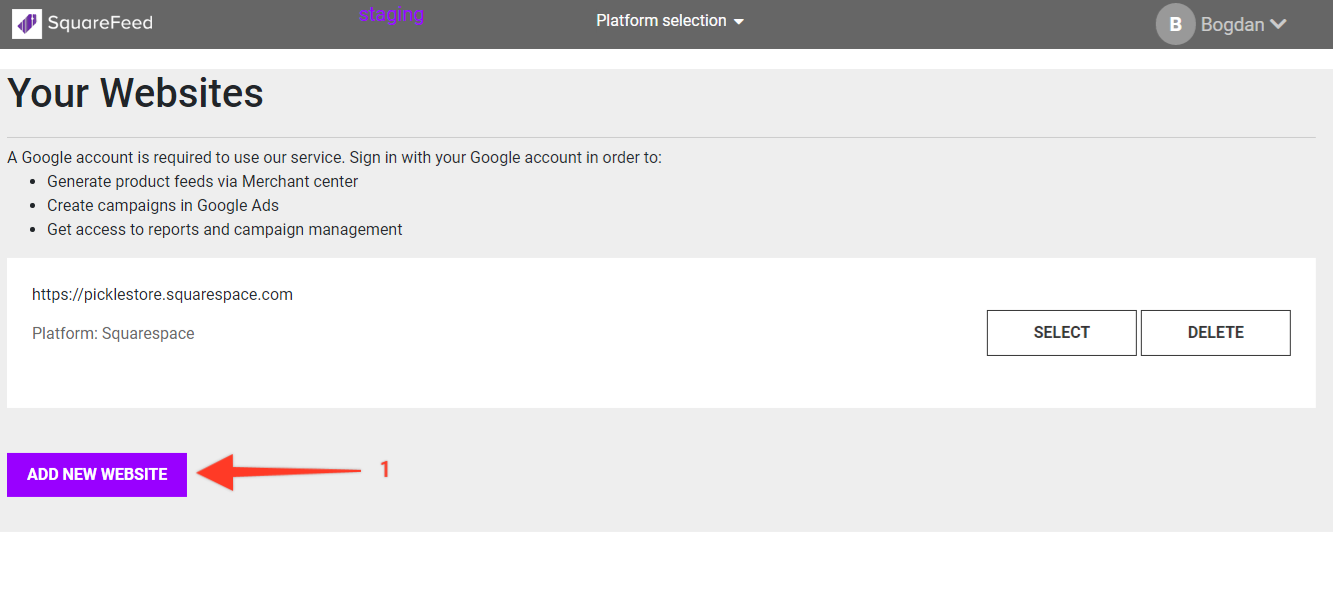Click the Create campaigns in Google Ads bullet
Screen dimensions: 1333x594
163,205
